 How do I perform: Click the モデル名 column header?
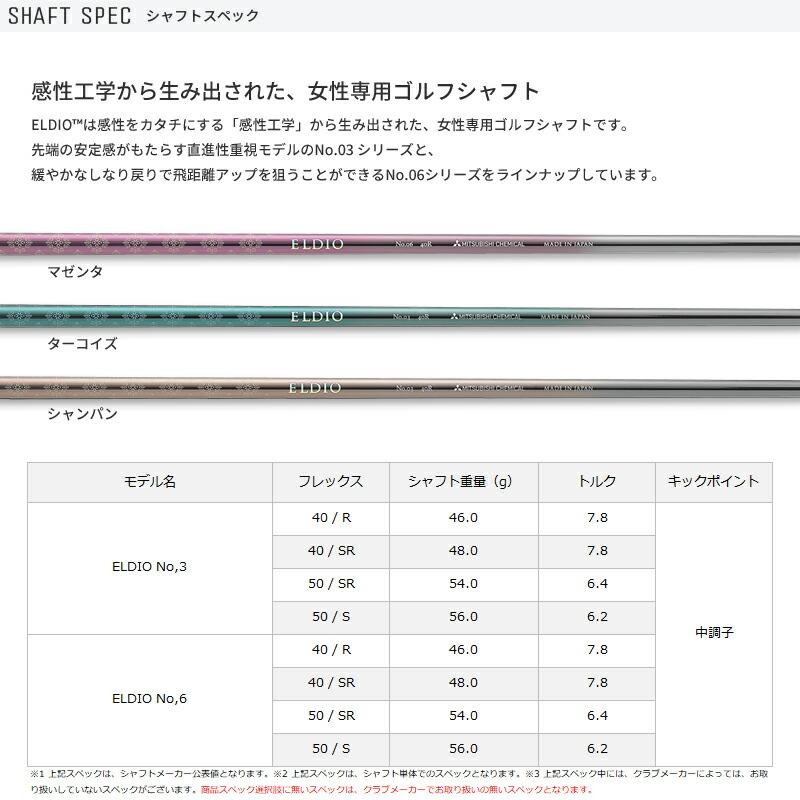point(150,482)
